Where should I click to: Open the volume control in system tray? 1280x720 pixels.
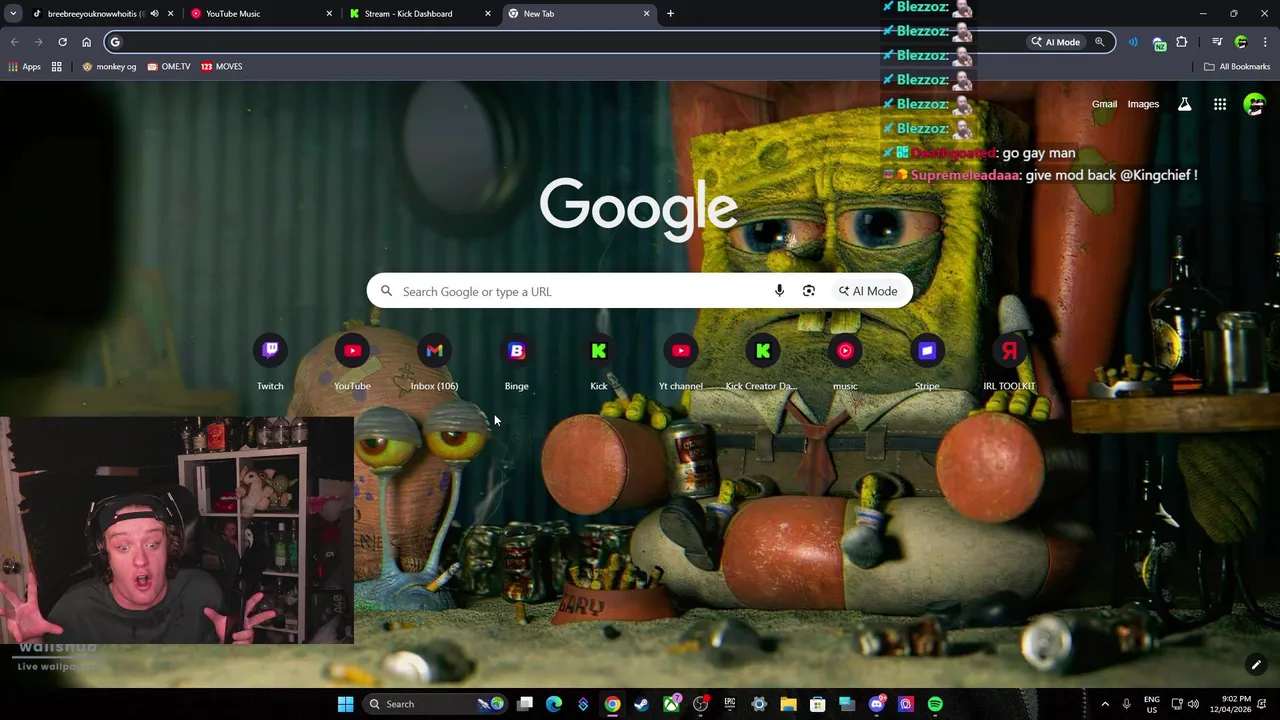click(x=1193, y=704)
